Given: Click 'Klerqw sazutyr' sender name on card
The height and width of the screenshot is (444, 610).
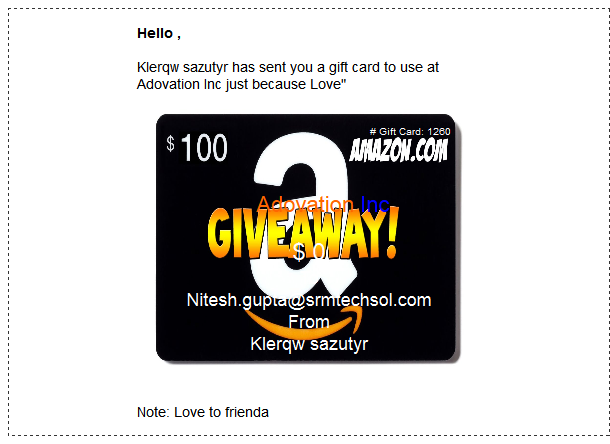Looking at the screenshot, I should click(x=309, y=344).
